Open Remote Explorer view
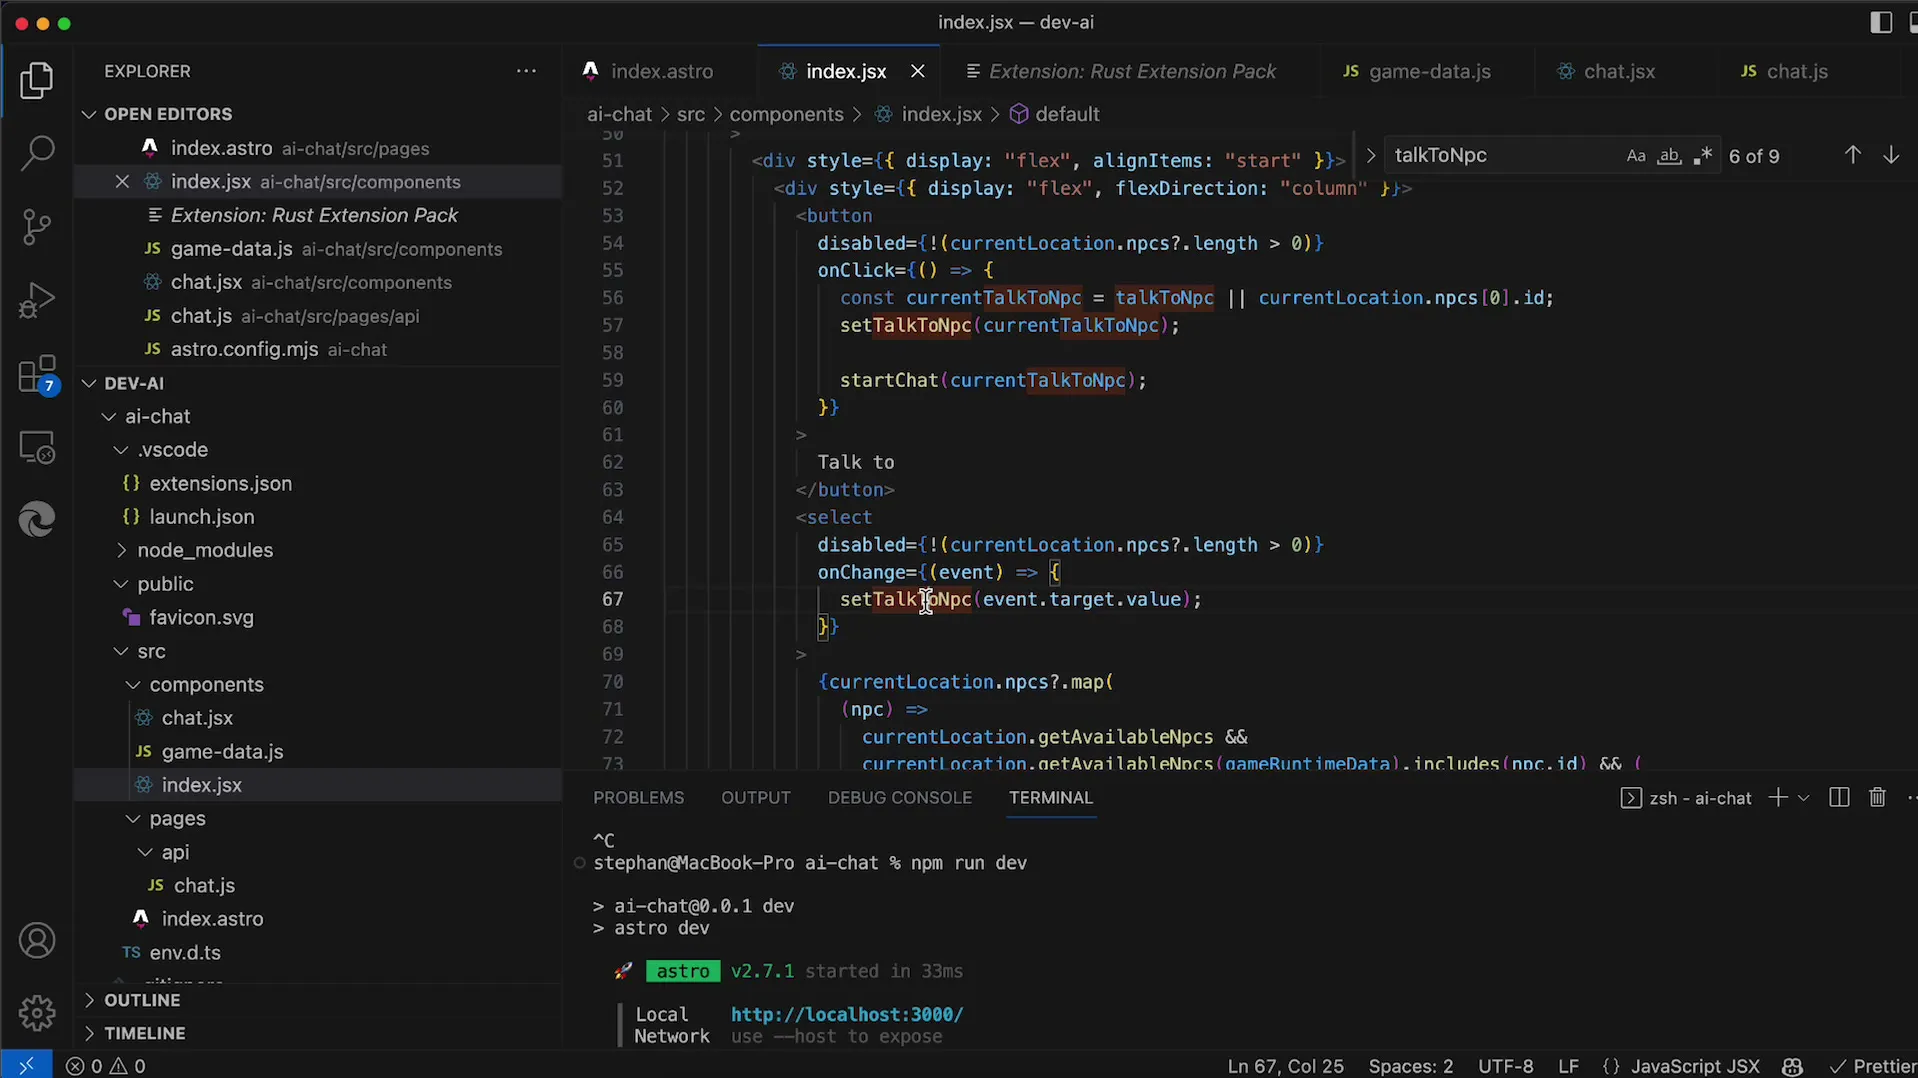 37,447
